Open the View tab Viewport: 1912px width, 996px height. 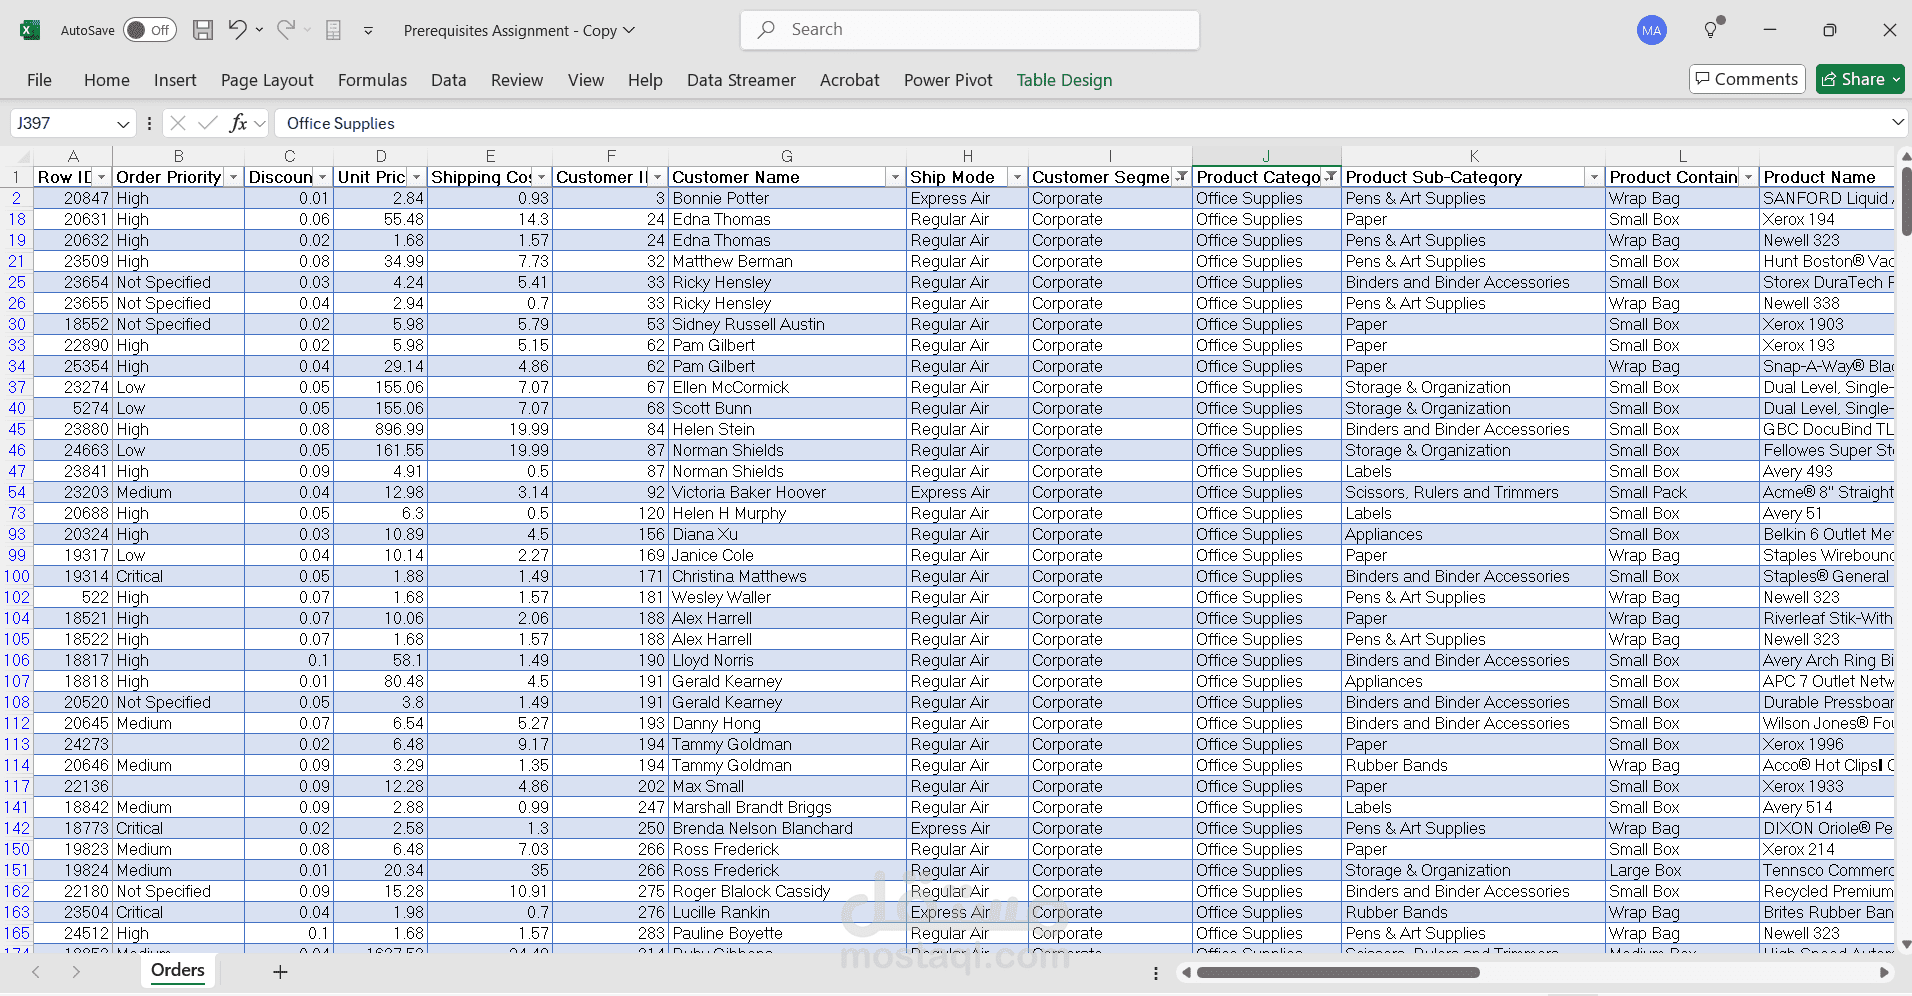[586, 80]
